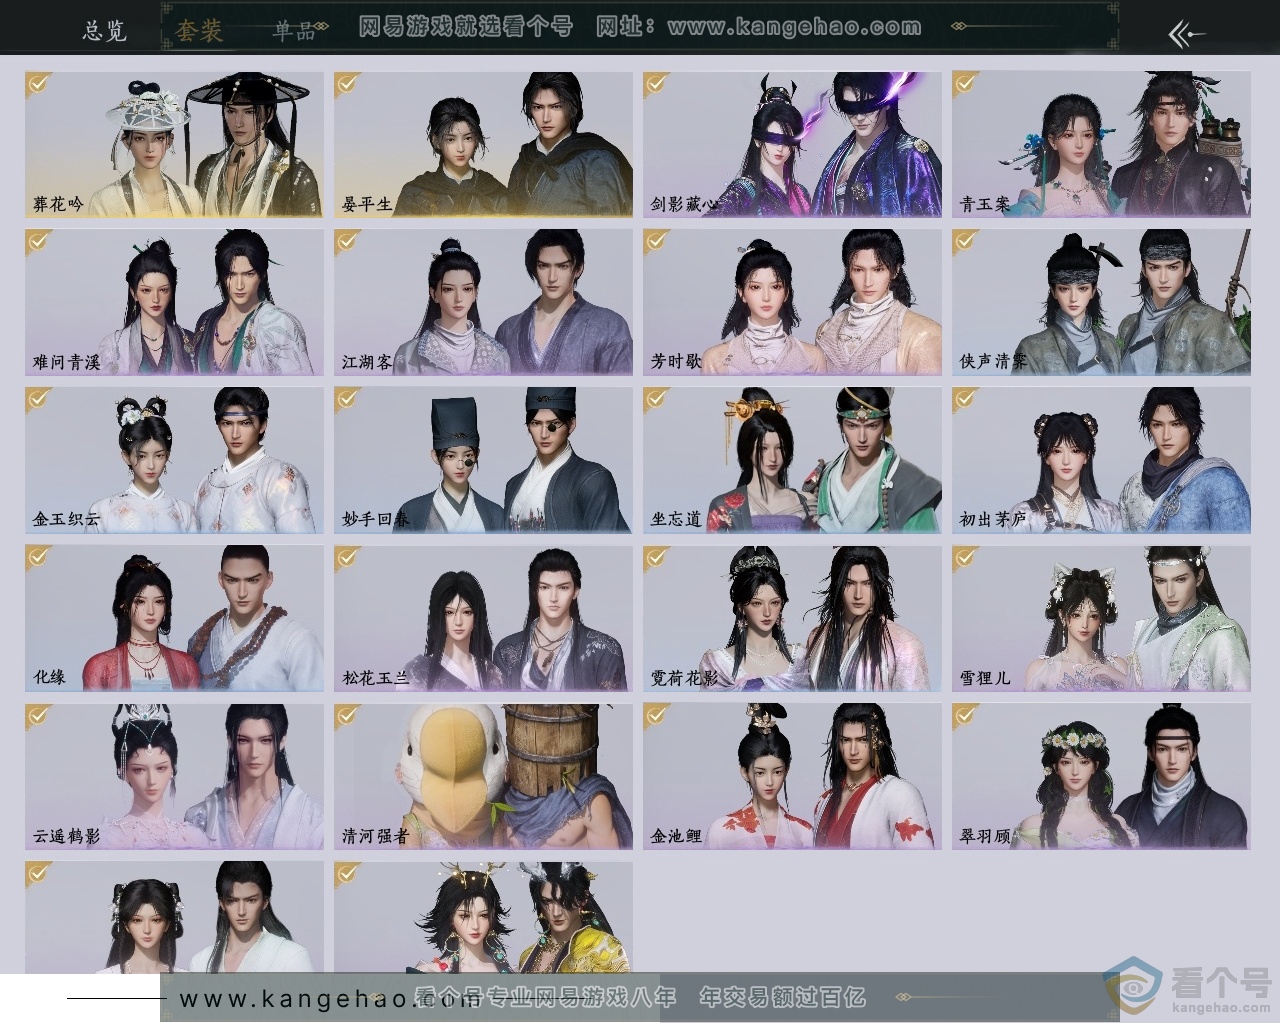Image resolution: width=1280 pixels, height=1023 pixels.
Task: Open the 剑影藏心 outfit thumbnail
Action: [x=792, y=144]
